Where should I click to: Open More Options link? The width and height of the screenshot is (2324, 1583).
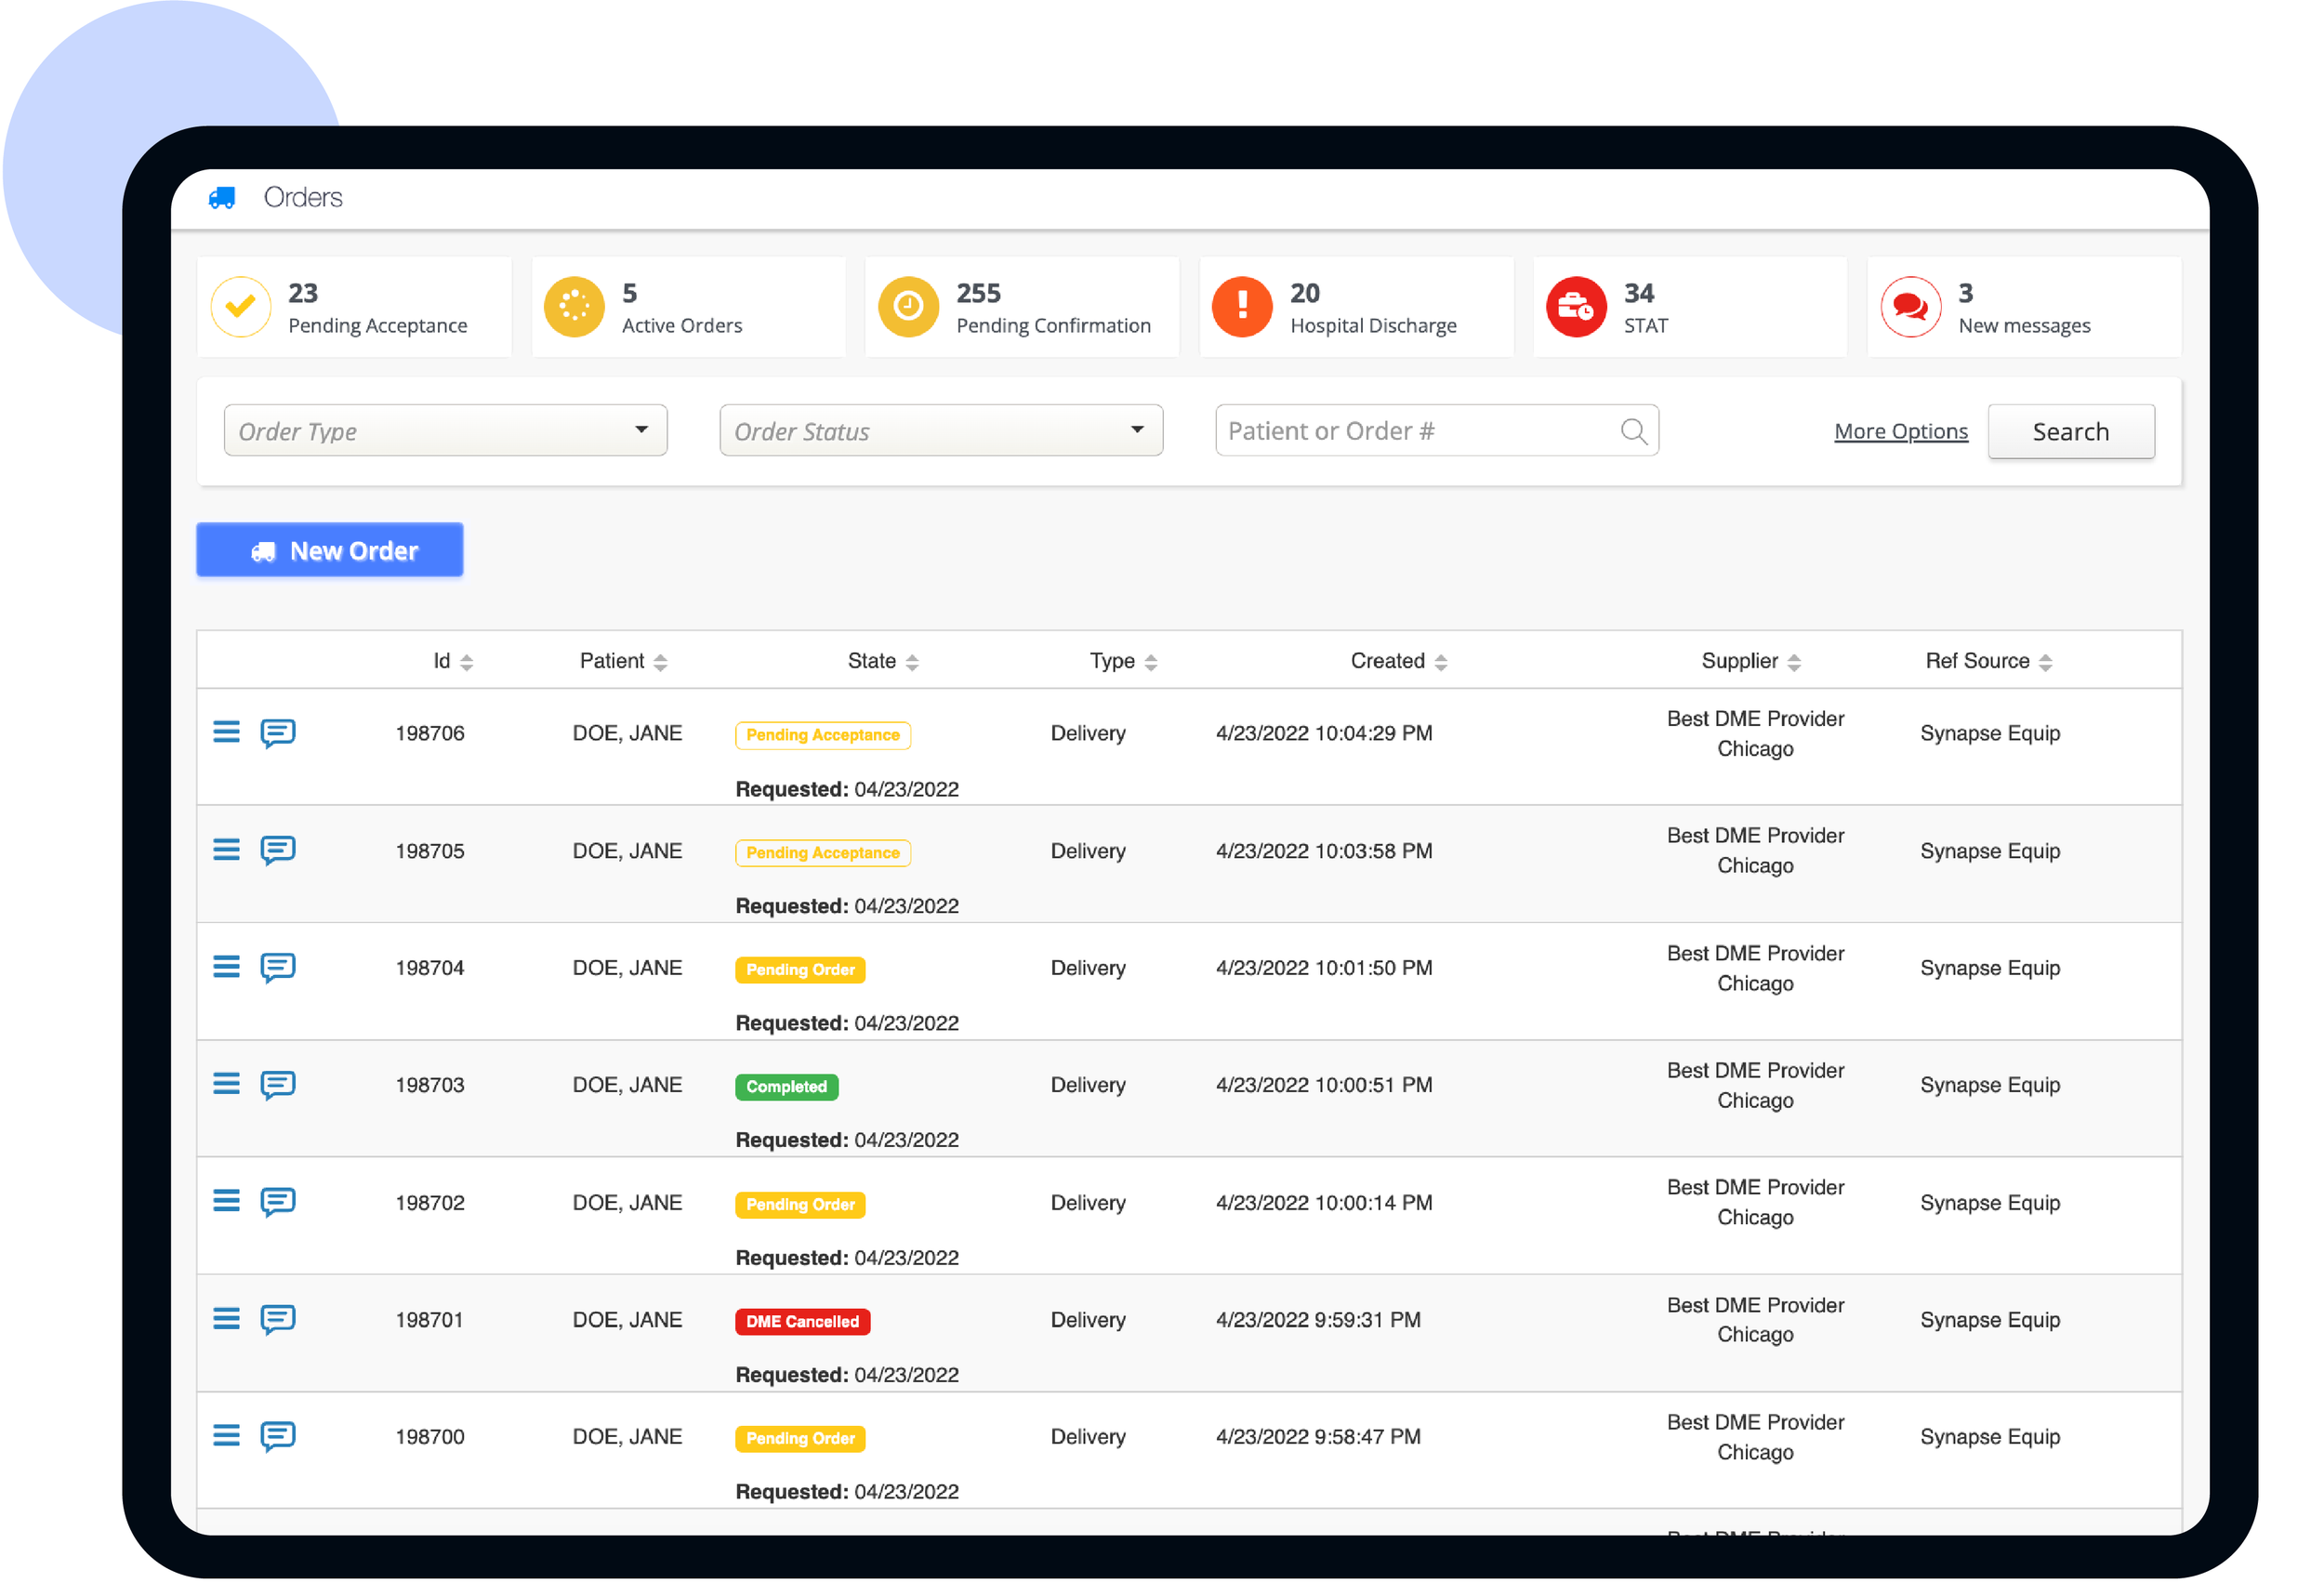1900,430
